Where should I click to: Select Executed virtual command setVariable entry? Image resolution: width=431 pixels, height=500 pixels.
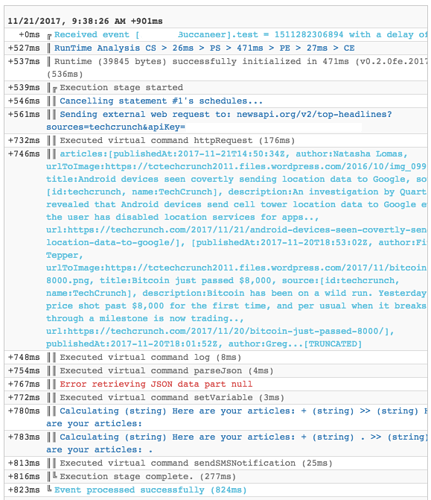172,397
